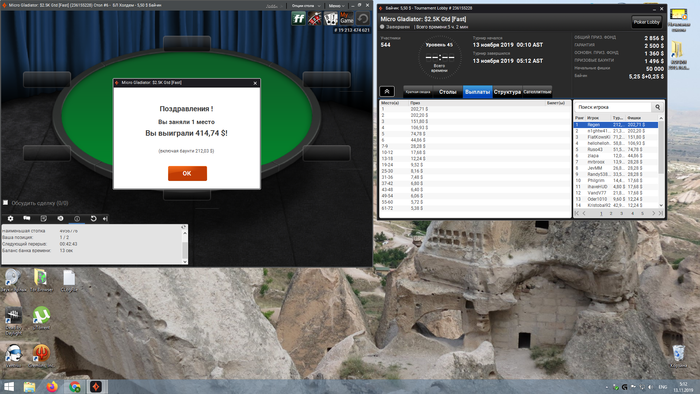Go to last page of player list

click(x=660, y=213)
